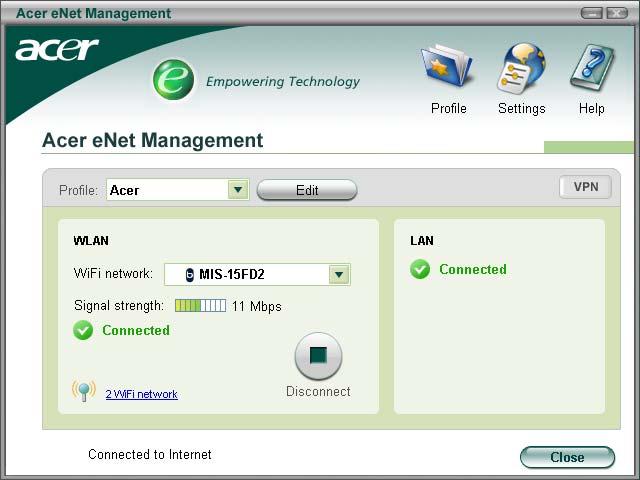The width and height of the screenshot is (640, 480).
Task: Click the signal strength bar indicator
Action: pos(200,305)
